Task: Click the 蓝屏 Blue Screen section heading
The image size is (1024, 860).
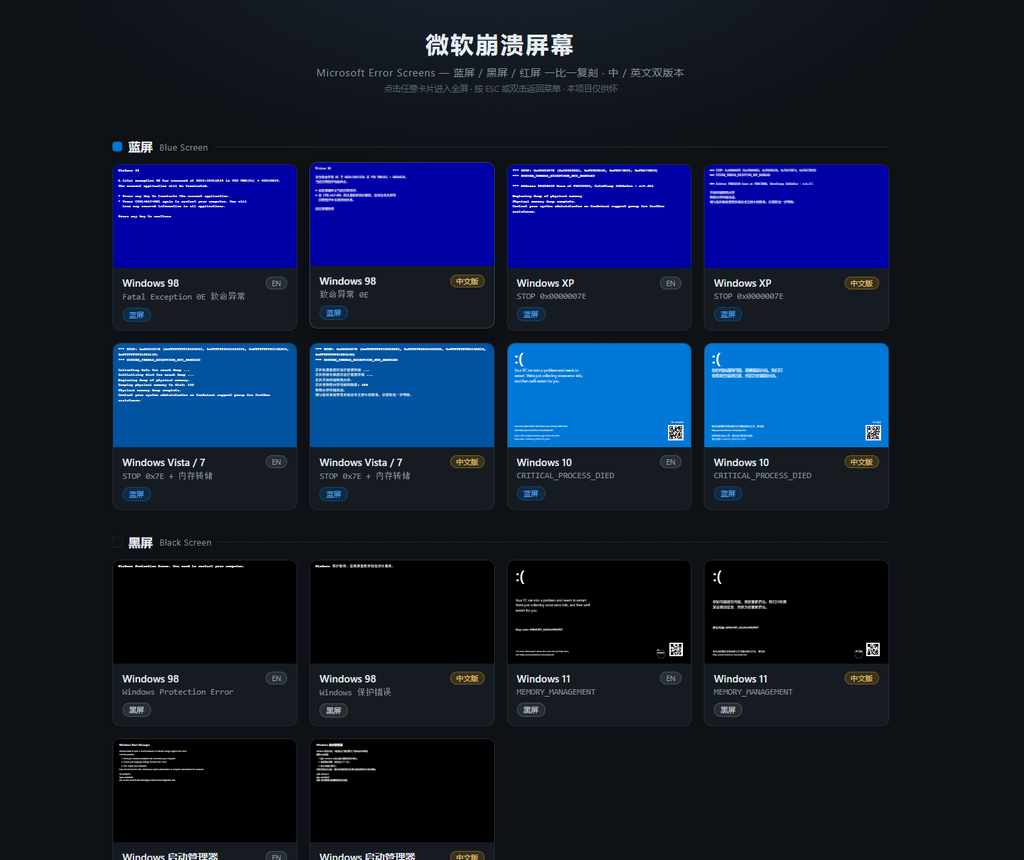Action: click(168, 148)
